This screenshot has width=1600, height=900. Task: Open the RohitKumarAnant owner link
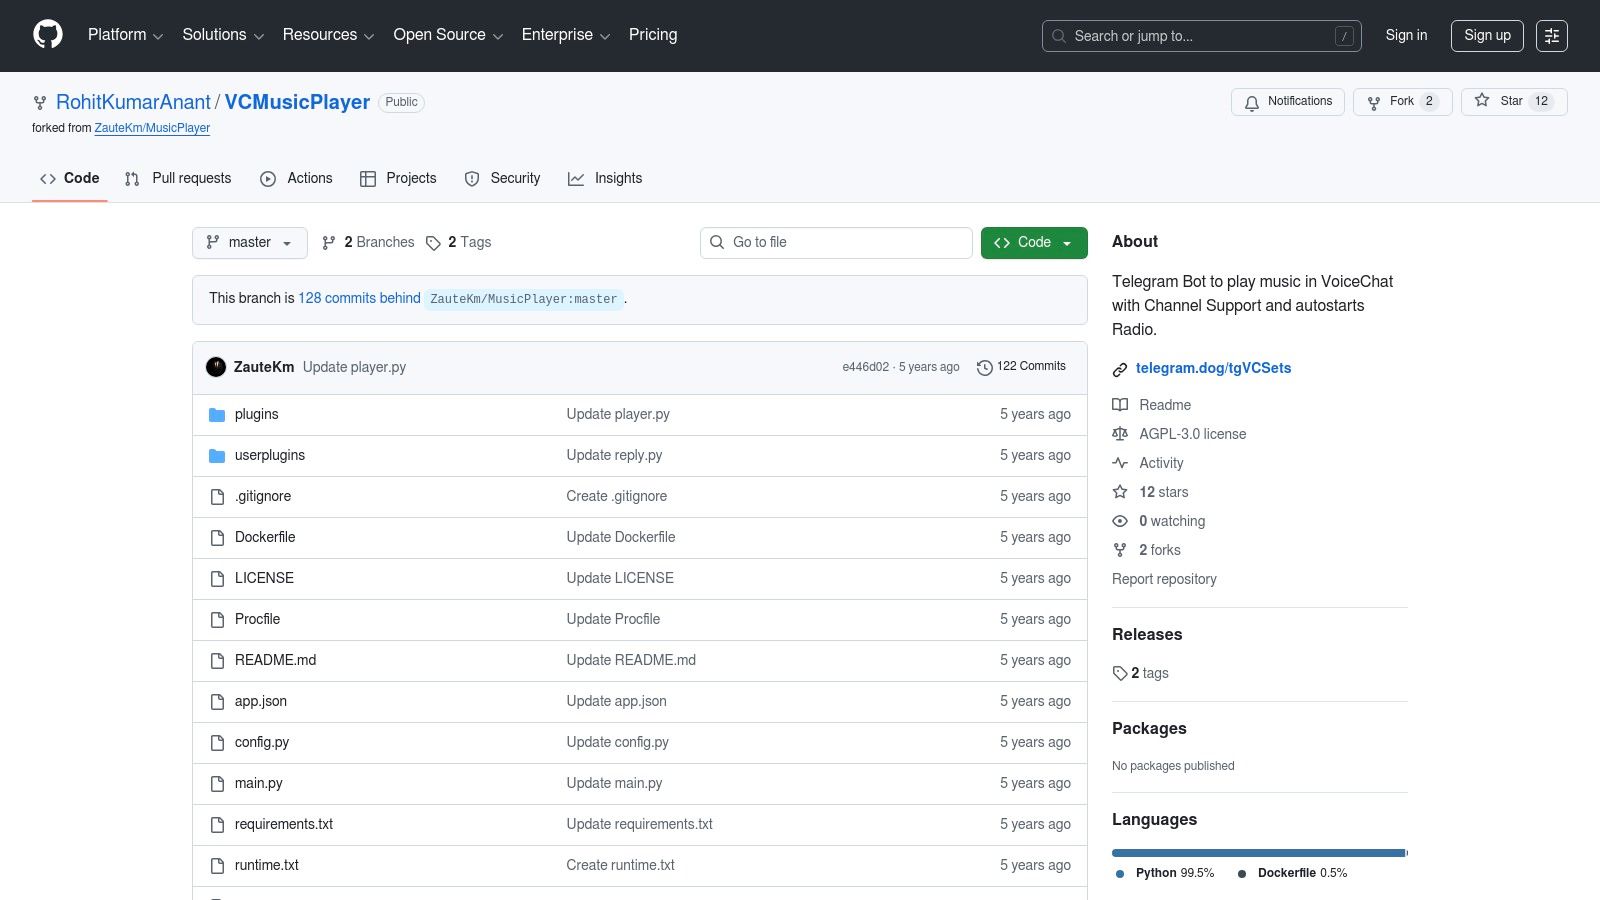(x=133, y=102)
